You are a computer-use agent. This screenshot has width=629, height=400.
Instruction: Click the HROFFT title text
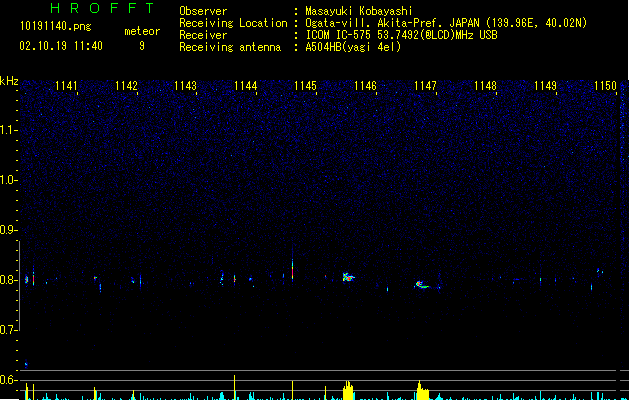(x=103, y=8)
